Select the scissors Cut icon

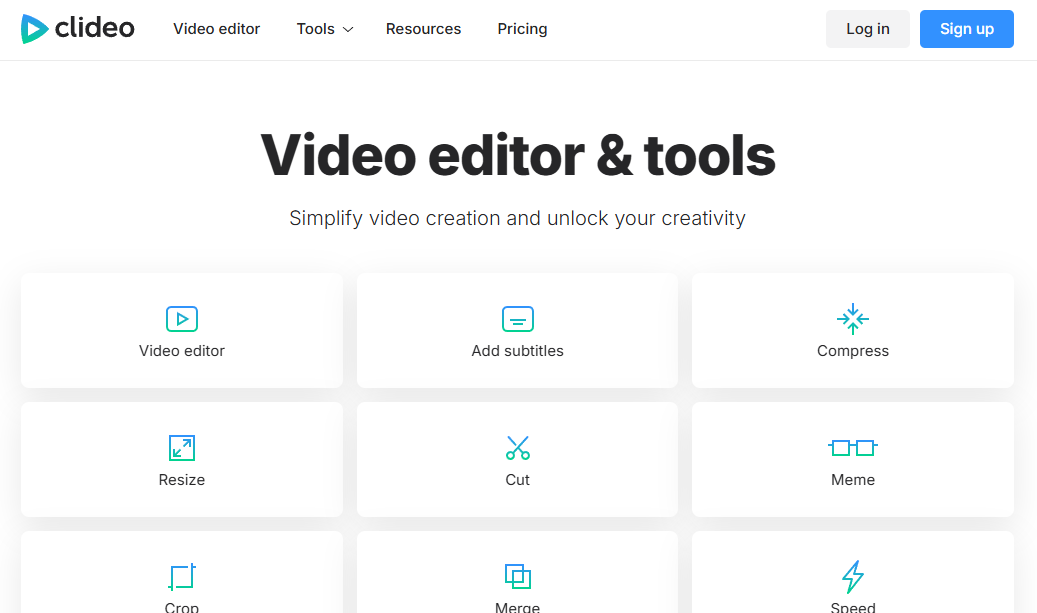(517, 447)
